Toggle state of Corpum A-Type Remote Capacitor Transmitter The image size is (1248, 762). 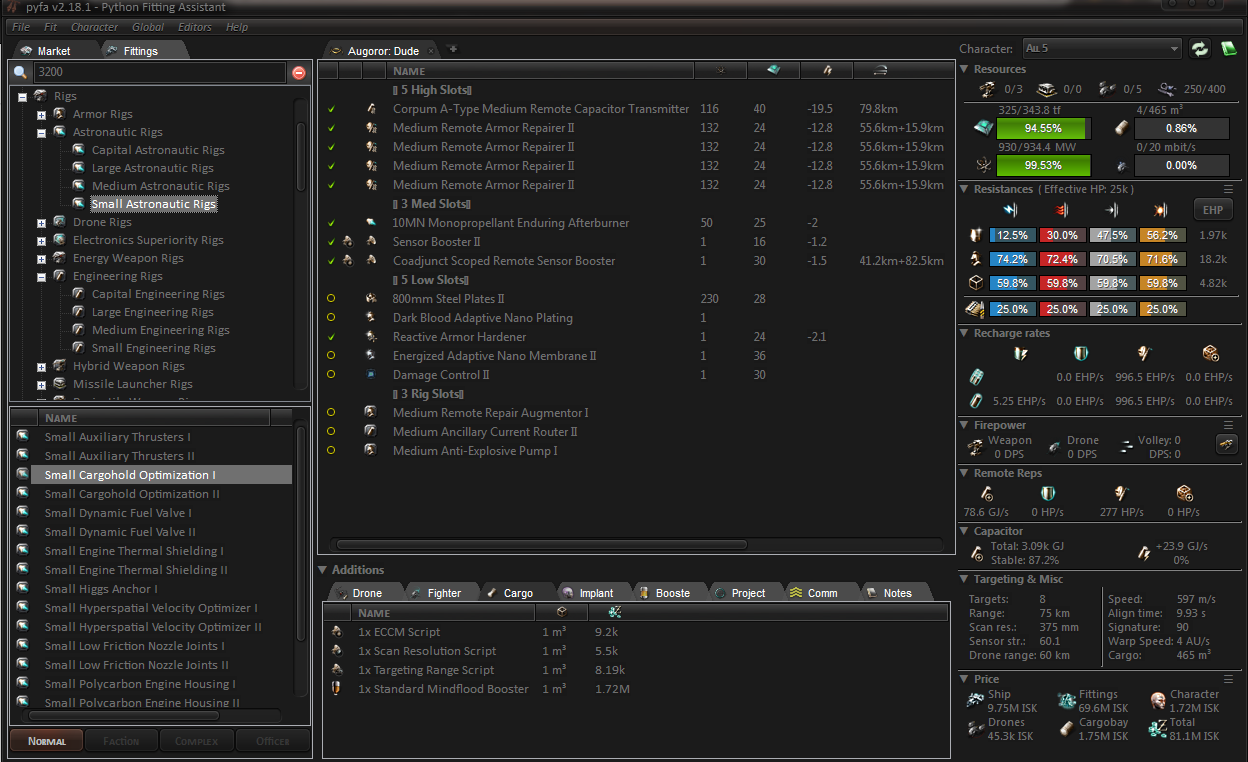[331, 109]
